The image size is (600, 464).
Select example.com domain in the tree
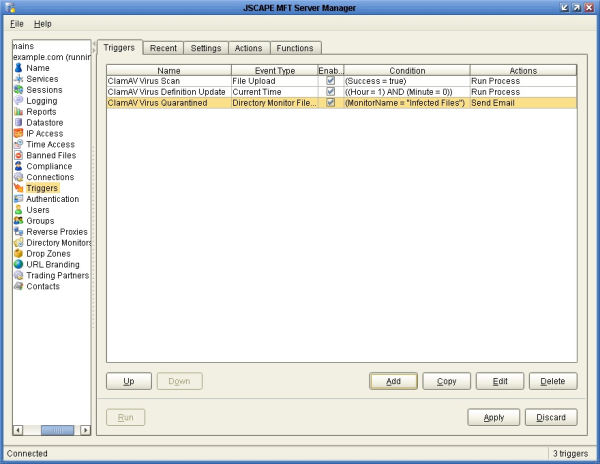(52, 57)
